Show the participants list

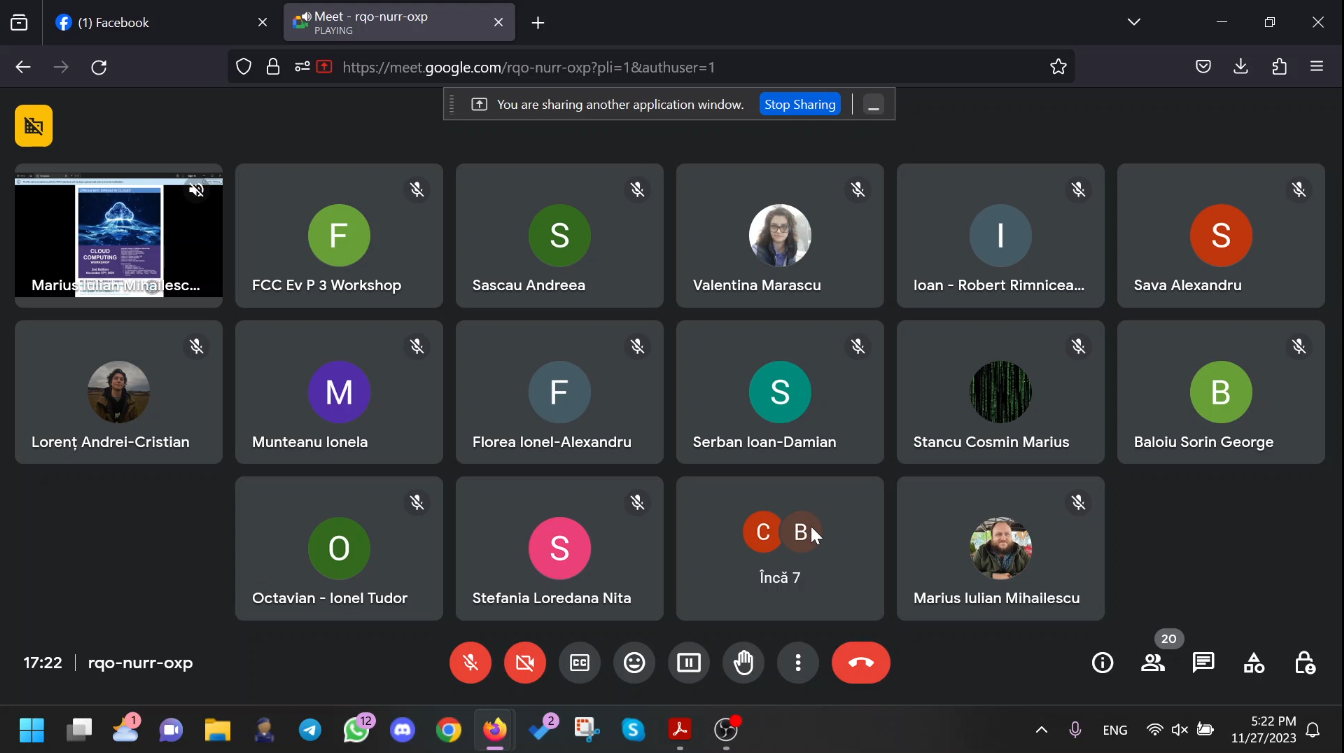[x=1153, y=663]
